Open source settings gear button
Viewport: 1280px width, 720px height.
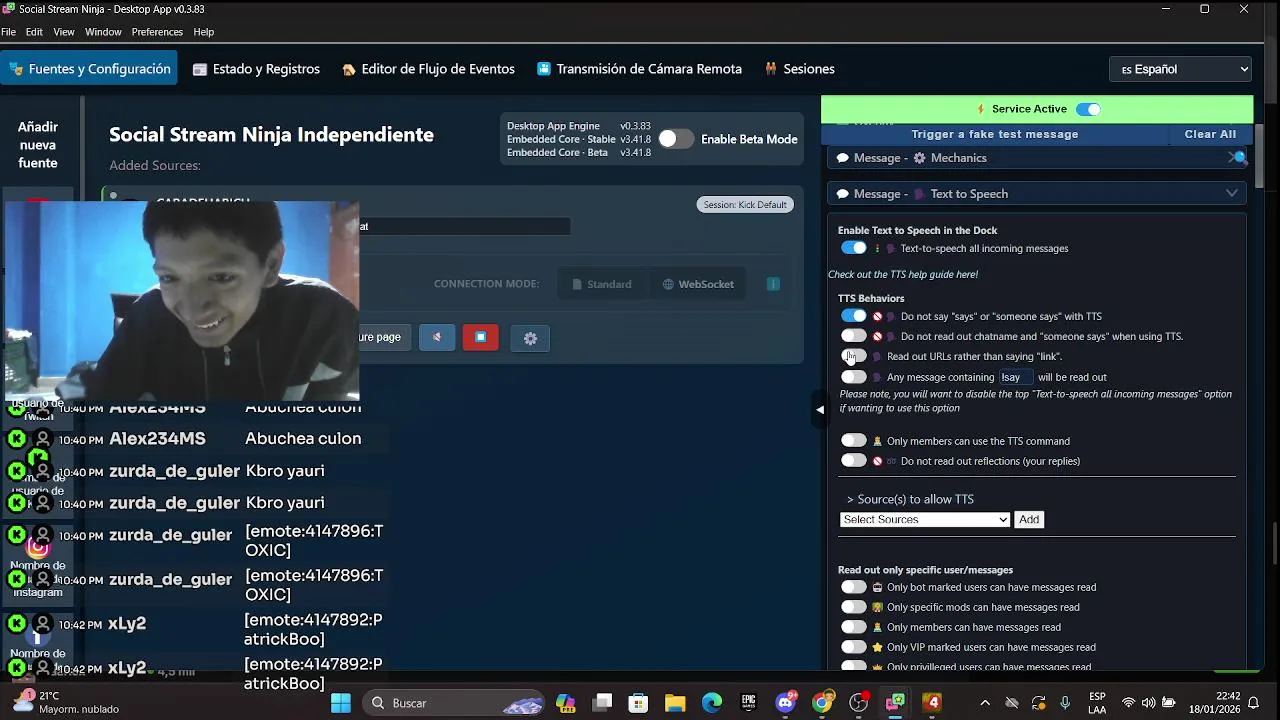(531, 339)
